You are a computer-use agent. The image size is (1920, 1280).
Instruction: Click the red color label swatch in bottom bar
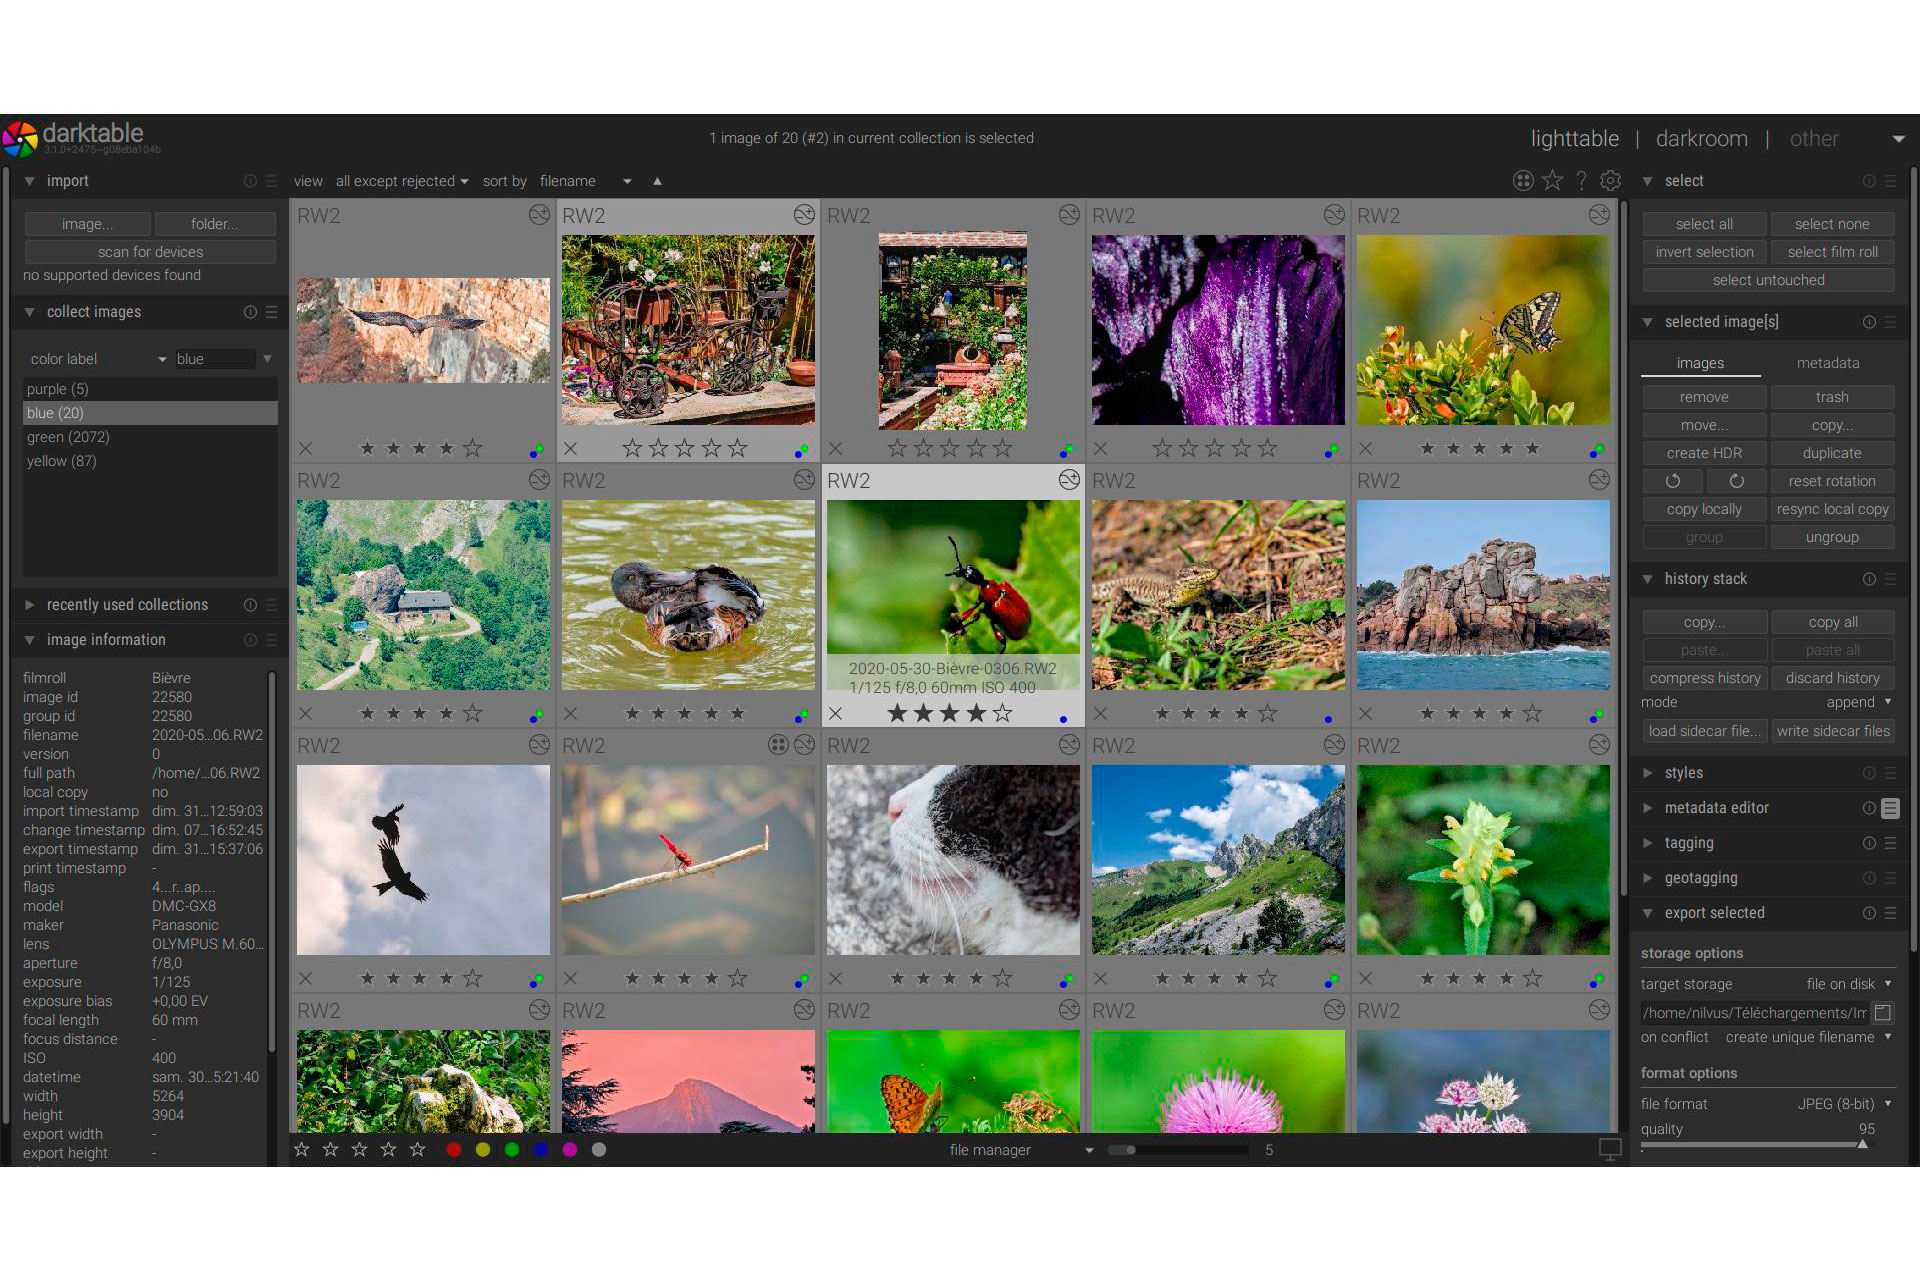tap(454, 1149)
